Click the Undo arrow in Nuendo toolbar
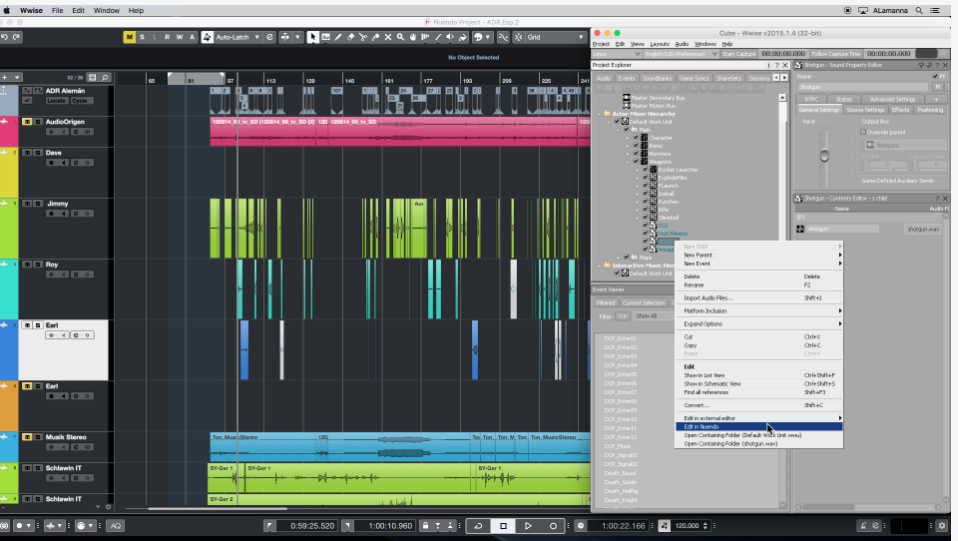 (x=4, y=37)
